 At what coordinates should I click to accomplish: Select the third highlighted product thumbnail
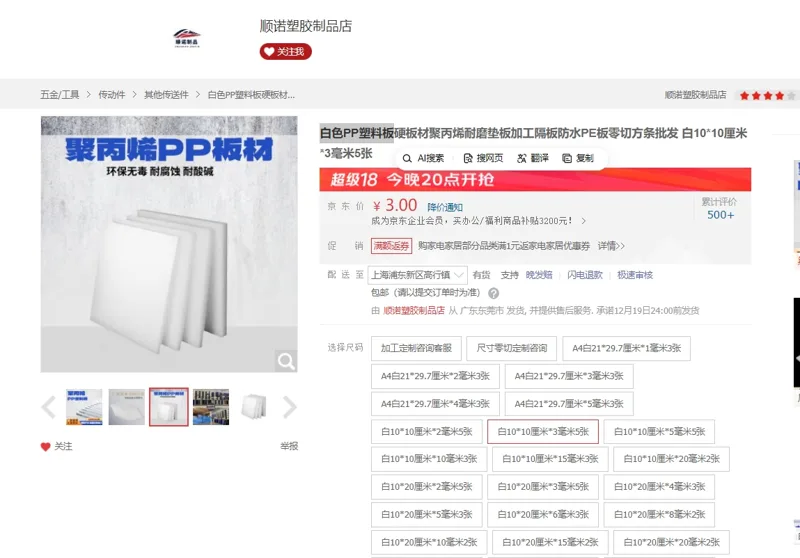tap(169, 407)
